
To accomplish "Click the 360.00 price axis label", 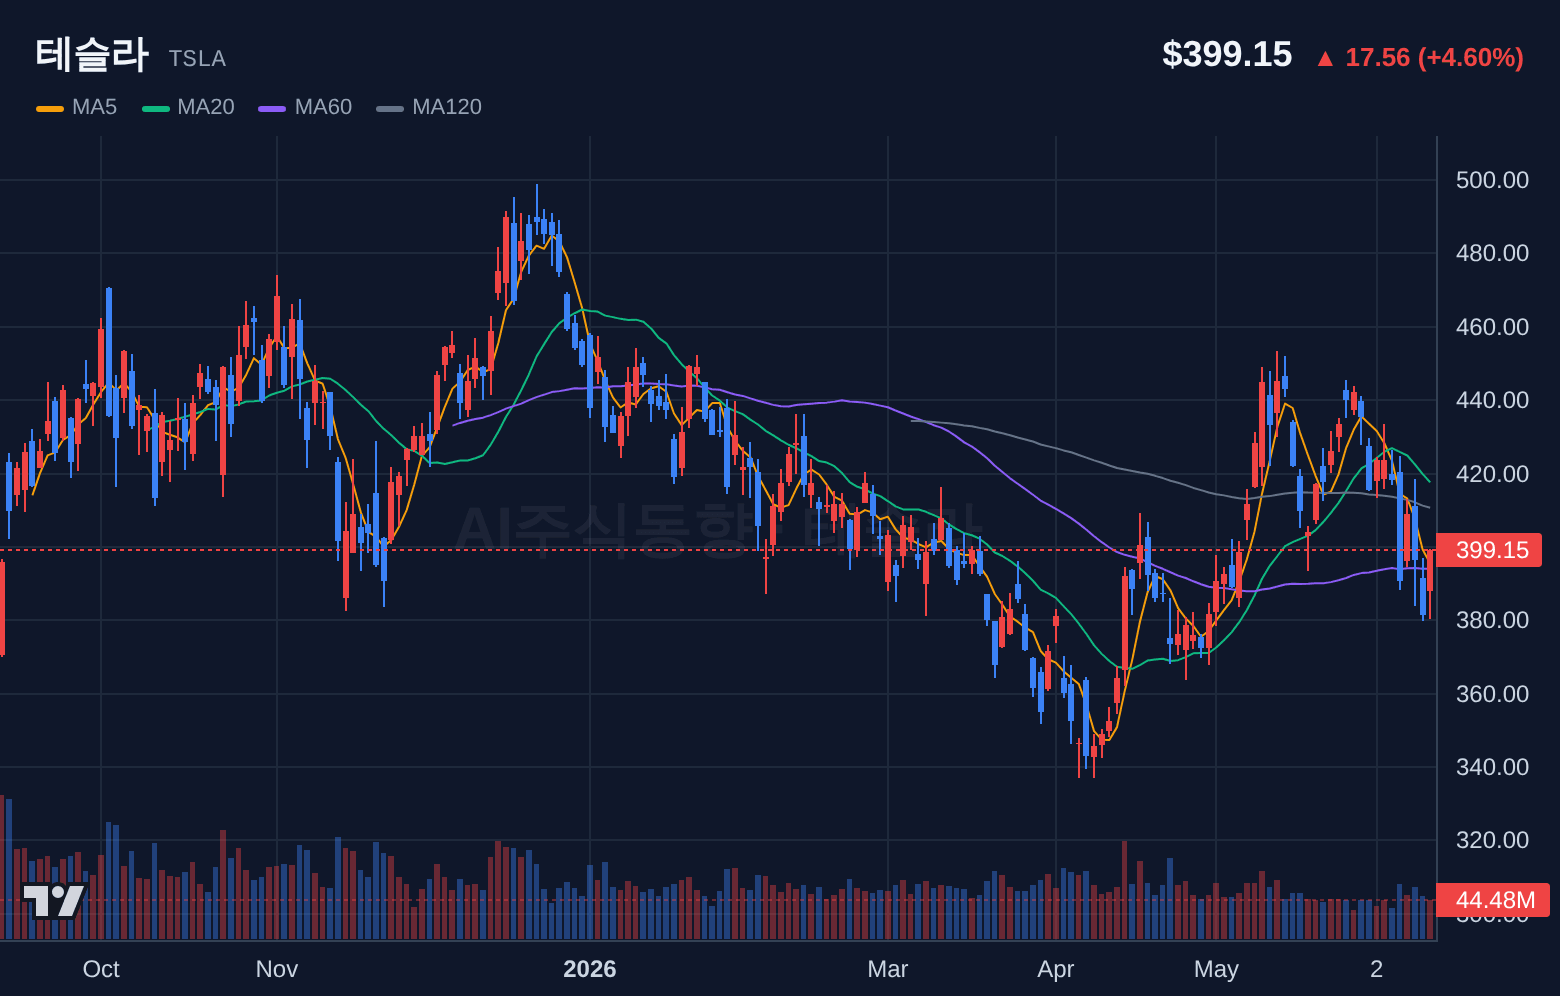I will point(1492,694).
